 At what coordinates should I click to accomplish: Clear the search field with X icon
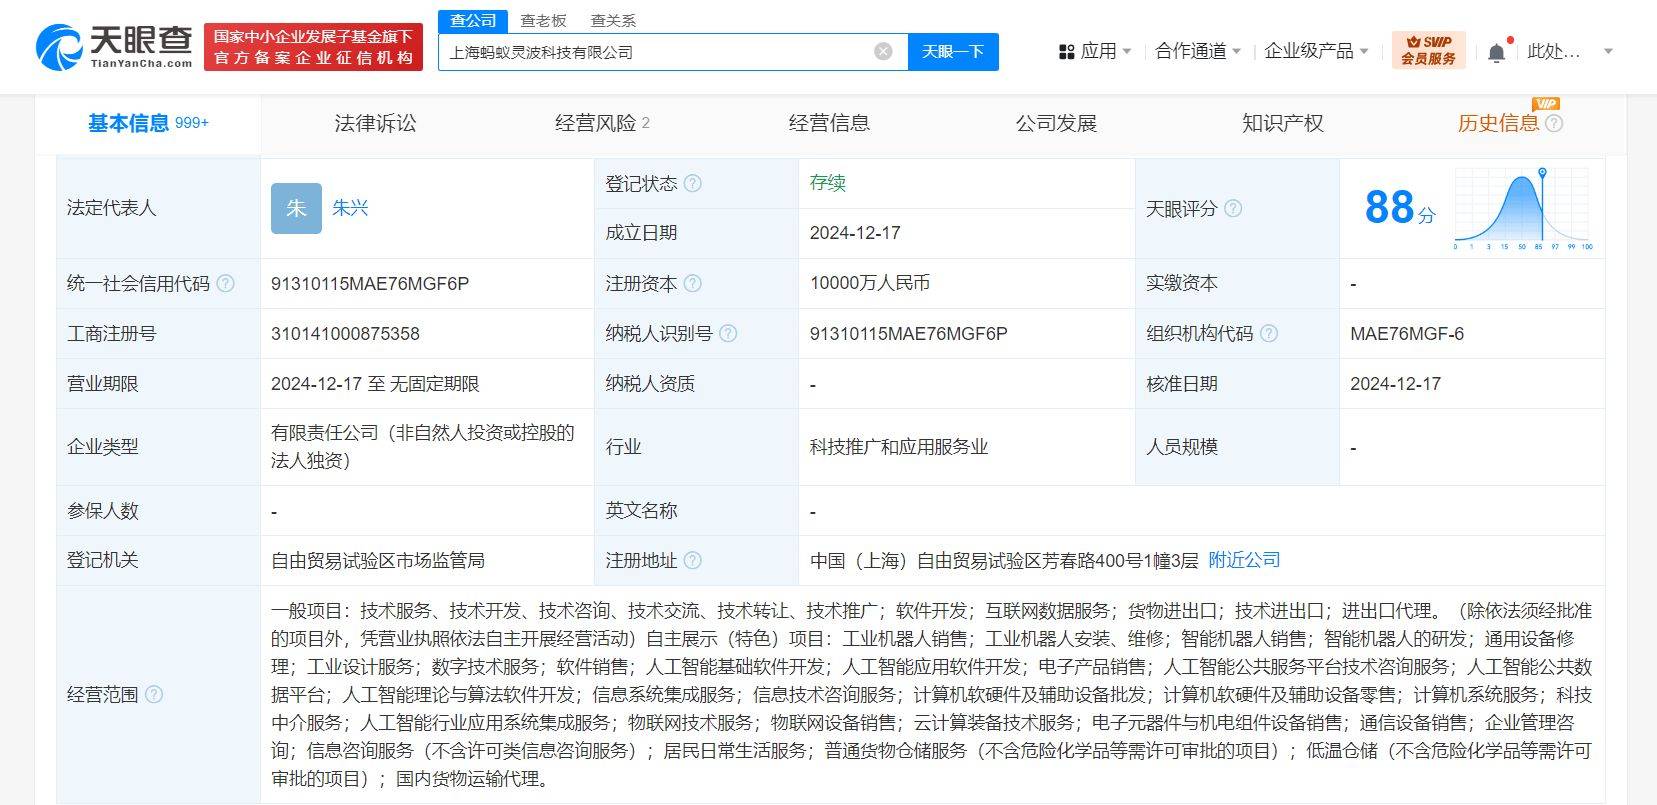(883, 51)
